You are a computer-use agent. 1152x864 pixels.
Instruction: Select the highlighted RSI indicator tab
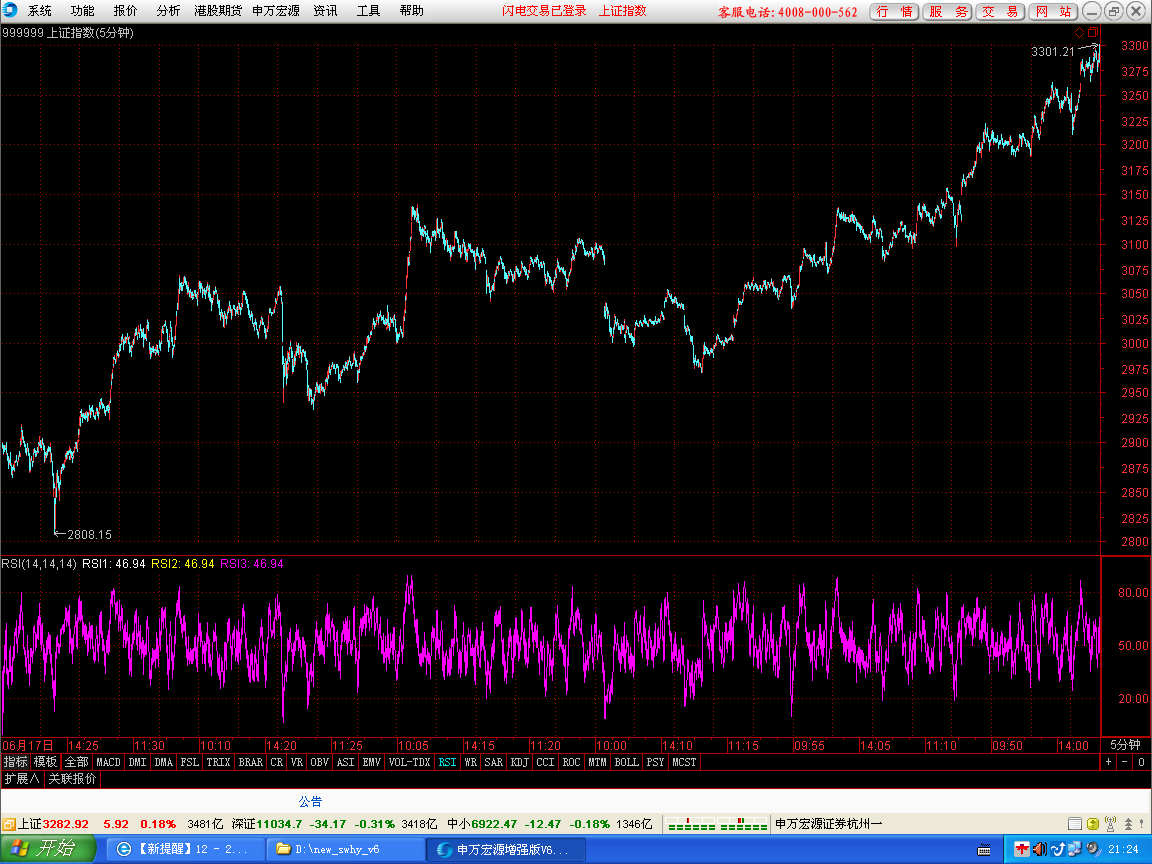[x=447, y=762]
